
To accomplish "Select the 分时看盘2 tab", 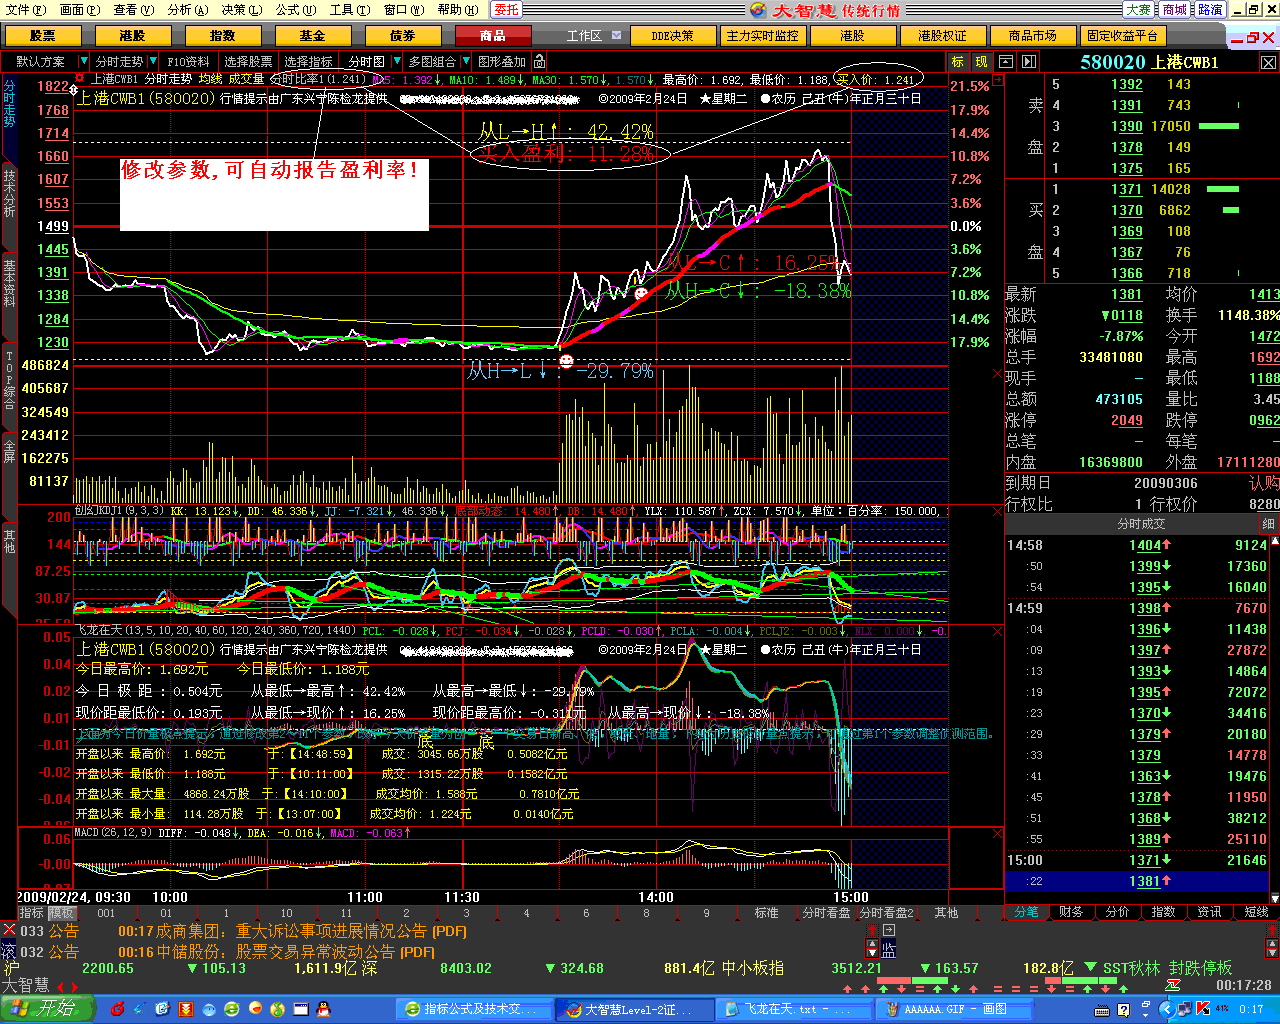I will (887, 913).
